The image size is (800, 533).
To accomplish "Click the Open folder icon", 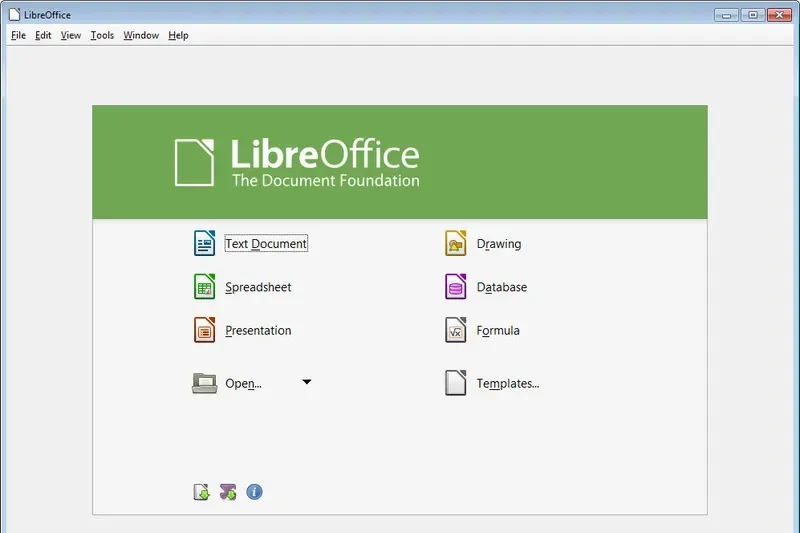I will click(x=204, y=383).
